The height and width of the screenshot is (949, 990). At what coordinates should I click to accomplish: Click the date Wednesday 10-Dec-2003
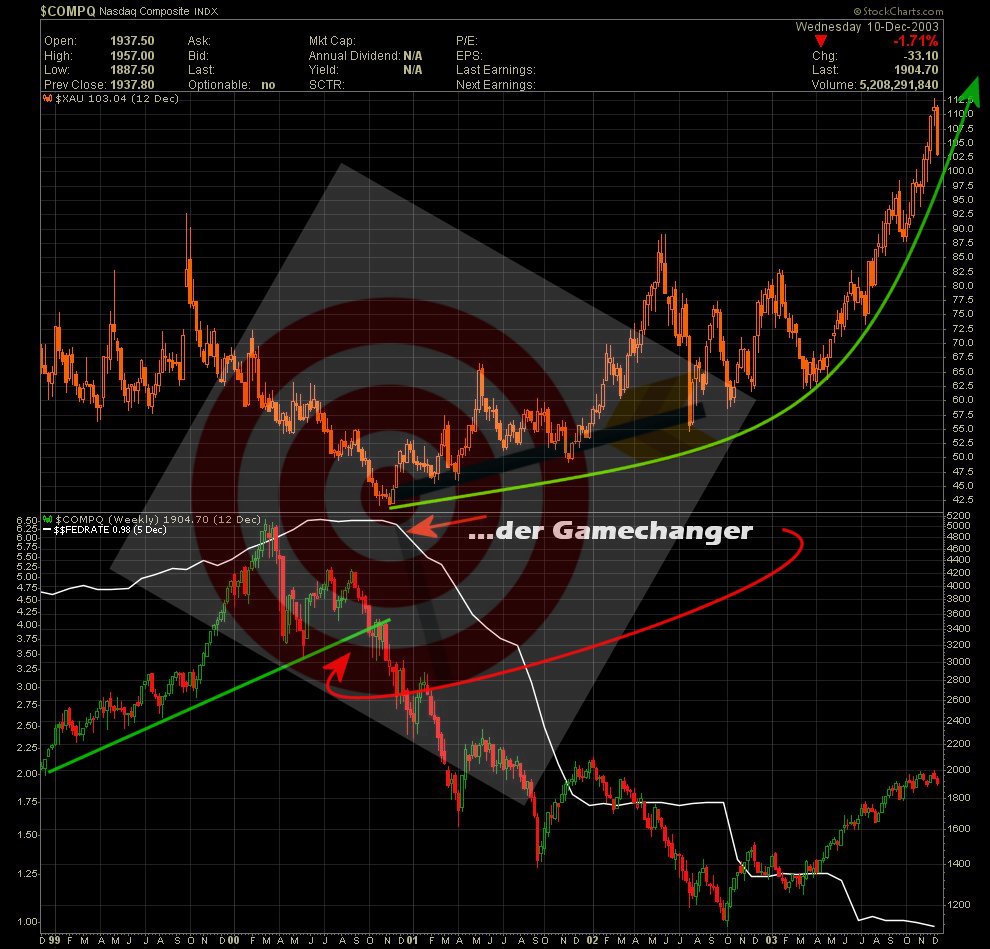pos(867,27)
